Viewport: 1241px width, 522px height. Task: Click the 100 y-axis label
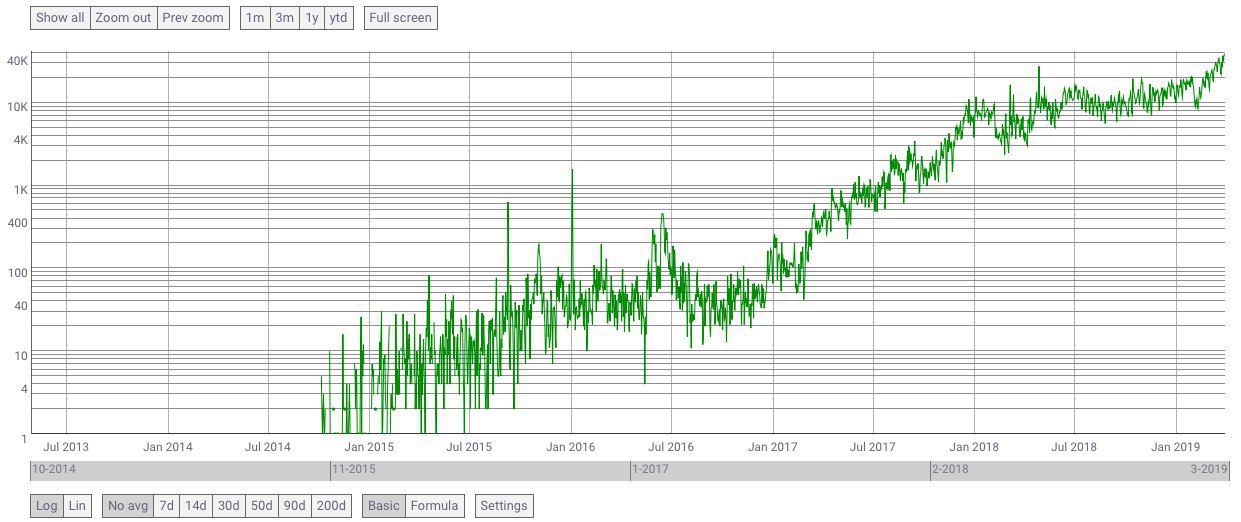(x=19, y=273)
